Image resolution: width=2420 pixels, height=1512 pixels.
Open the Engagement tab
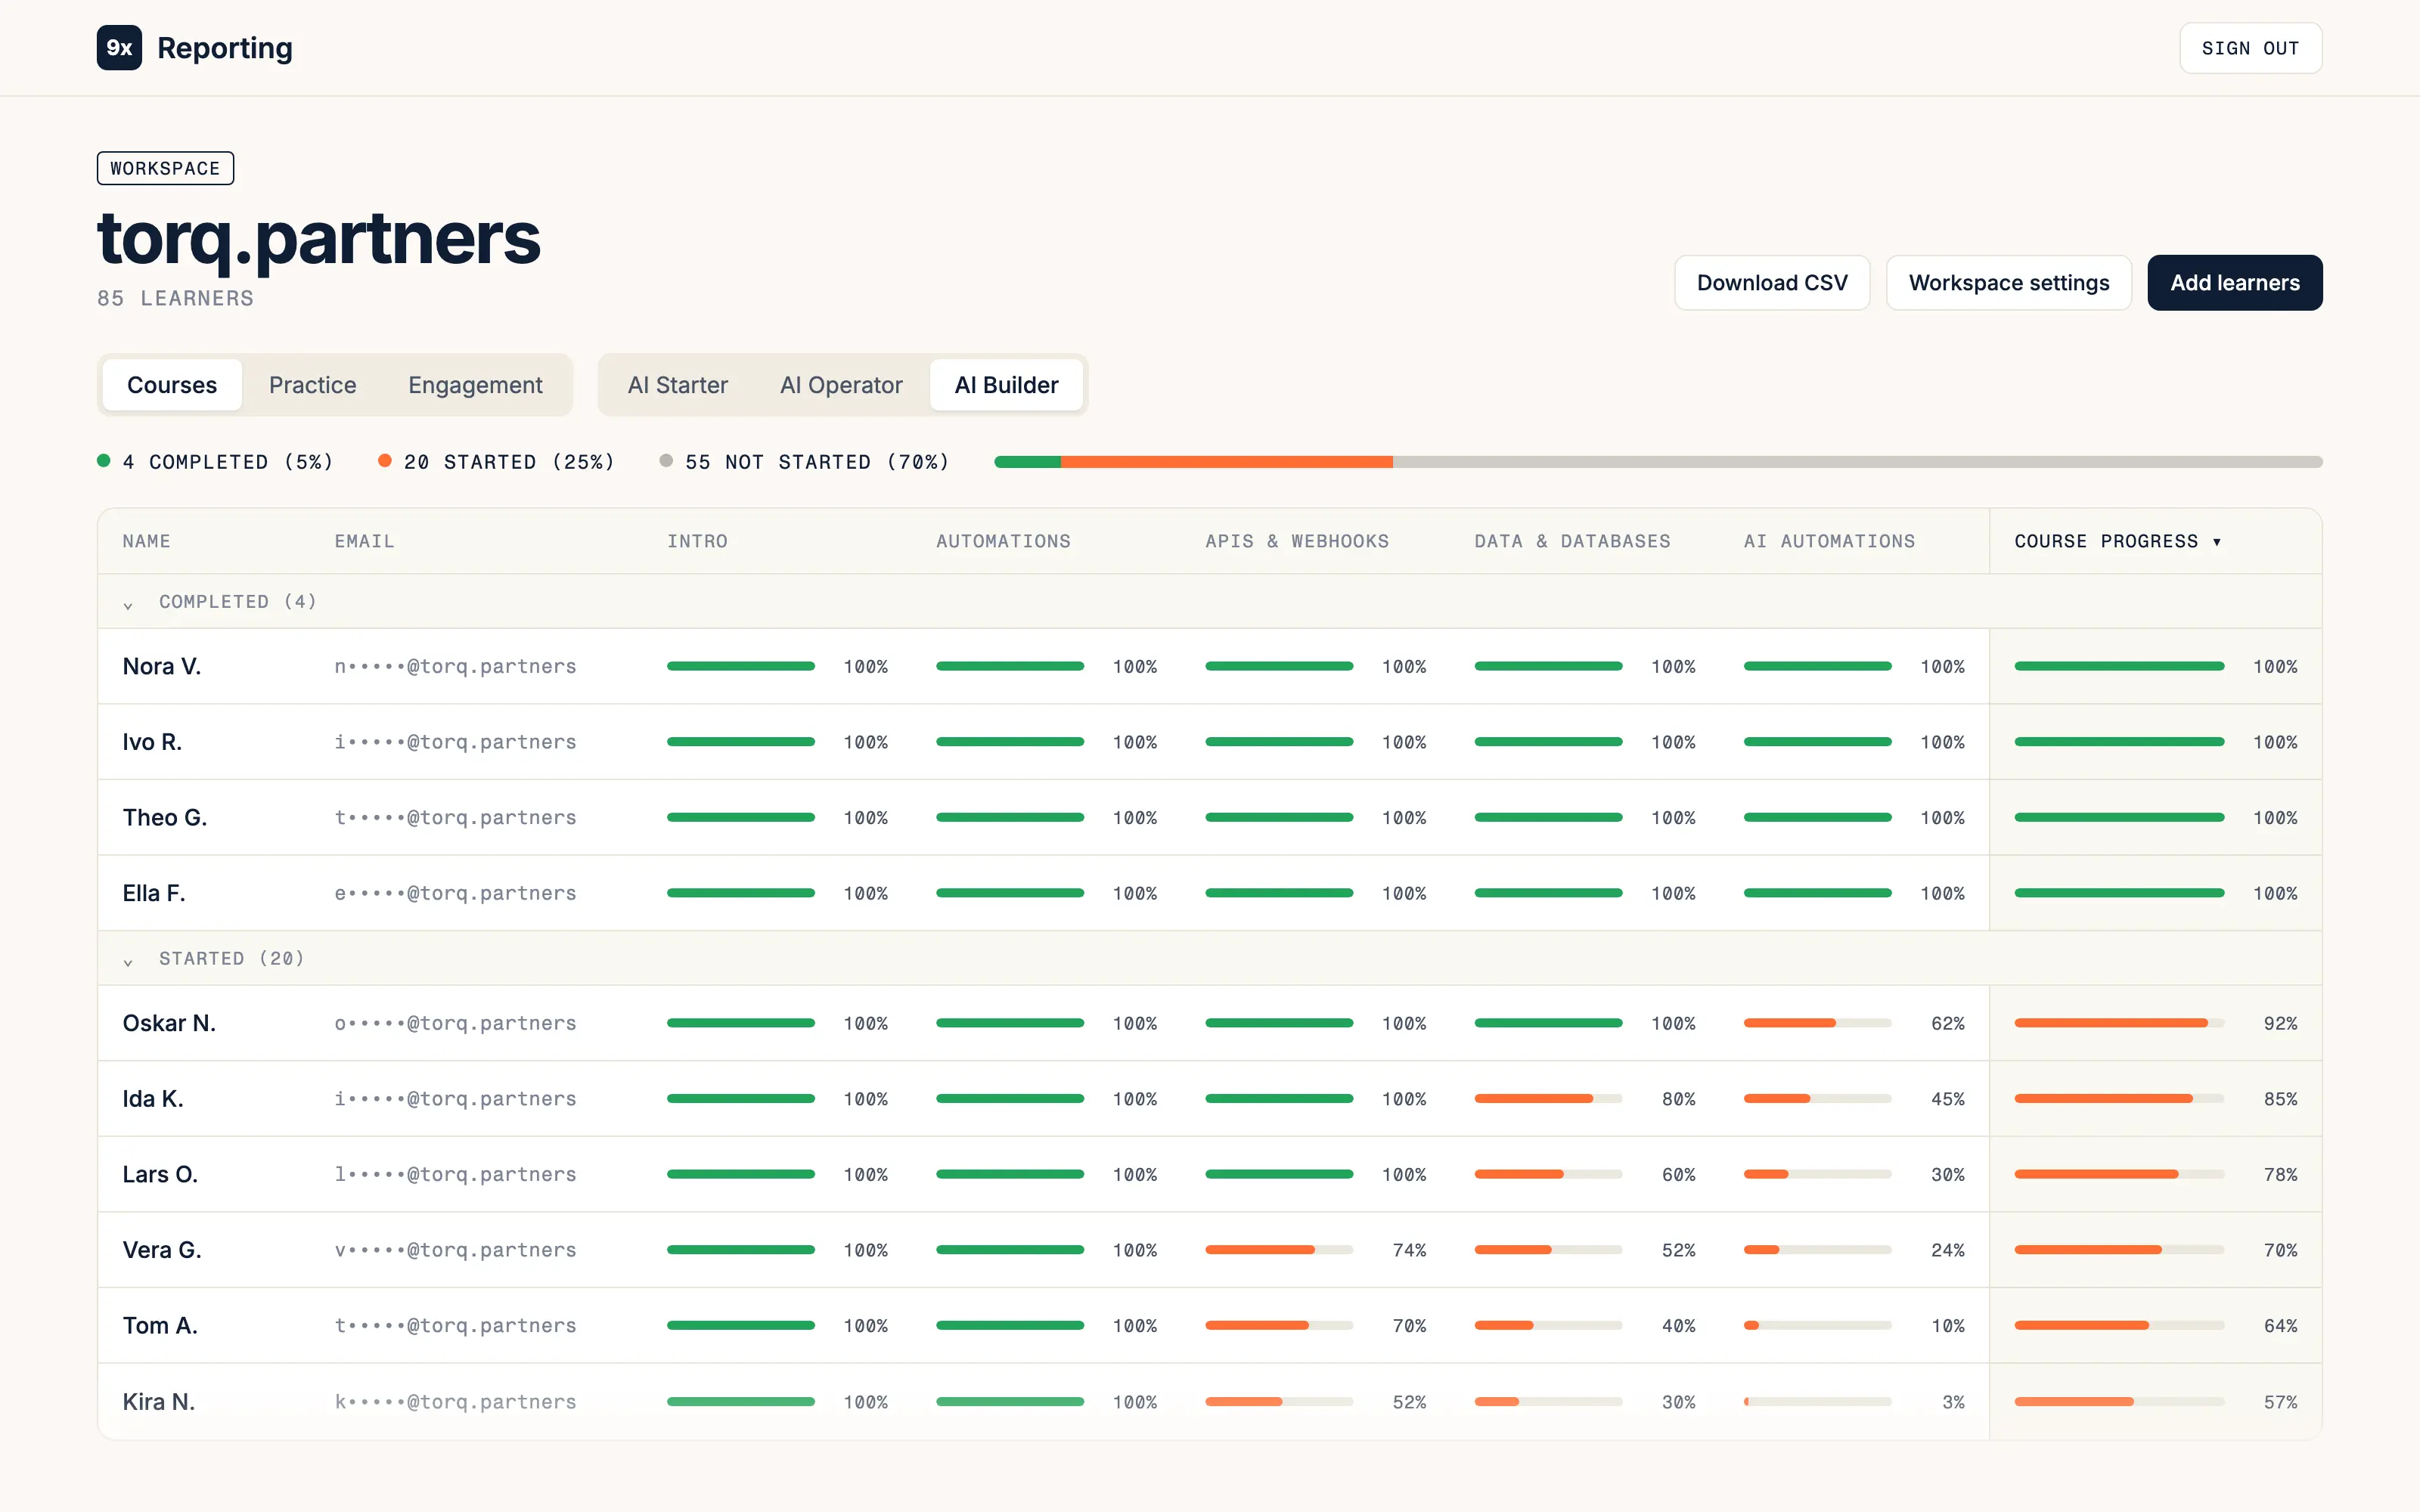coord(475,385)
